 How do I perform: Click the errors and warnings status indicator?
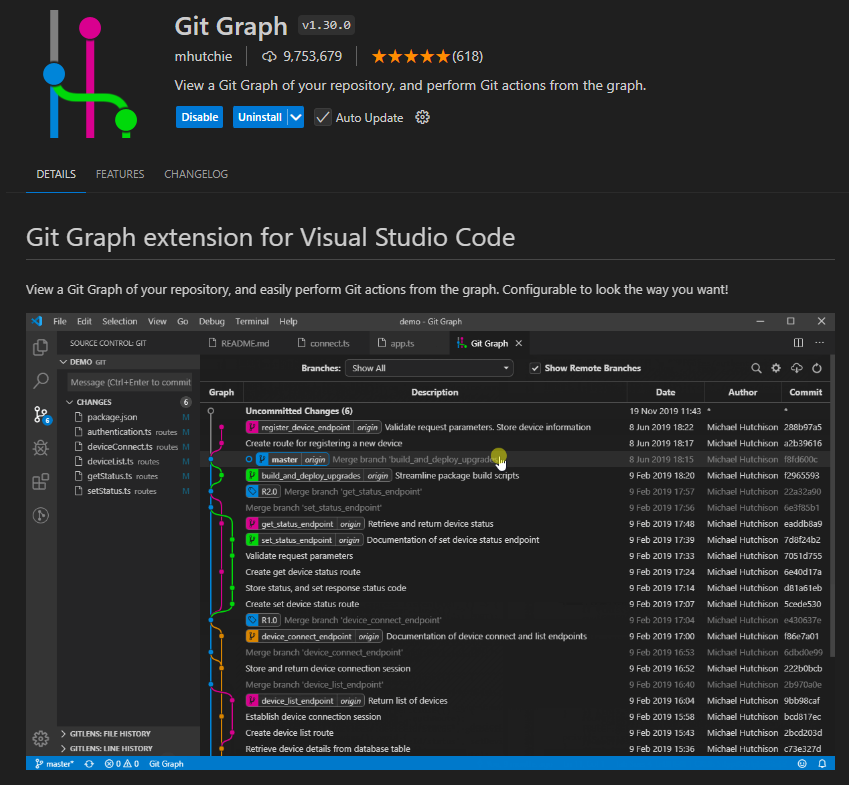[x=122, y=764]
